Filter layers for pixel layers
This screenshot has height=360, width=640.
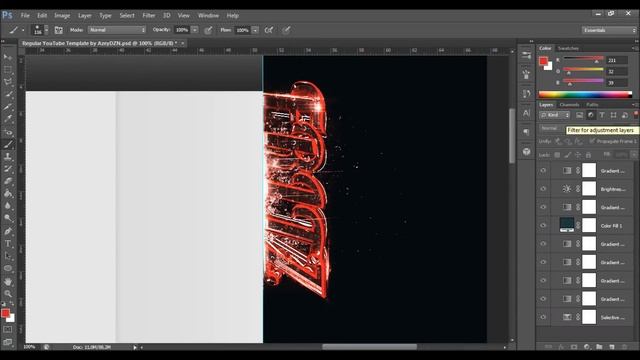coord(579,116)
